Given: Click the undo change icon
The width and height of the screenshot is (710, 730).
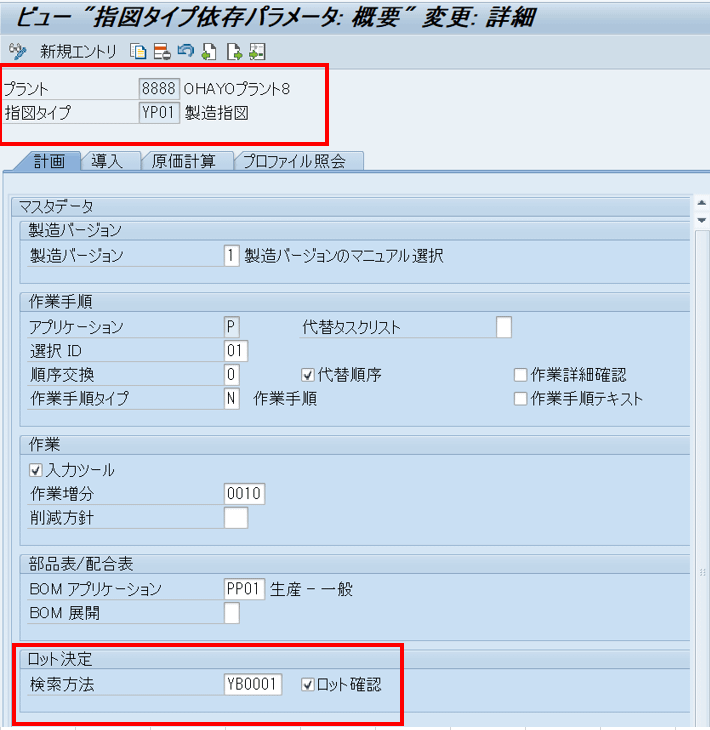Looking at the screenshot, I should point(185,51).
